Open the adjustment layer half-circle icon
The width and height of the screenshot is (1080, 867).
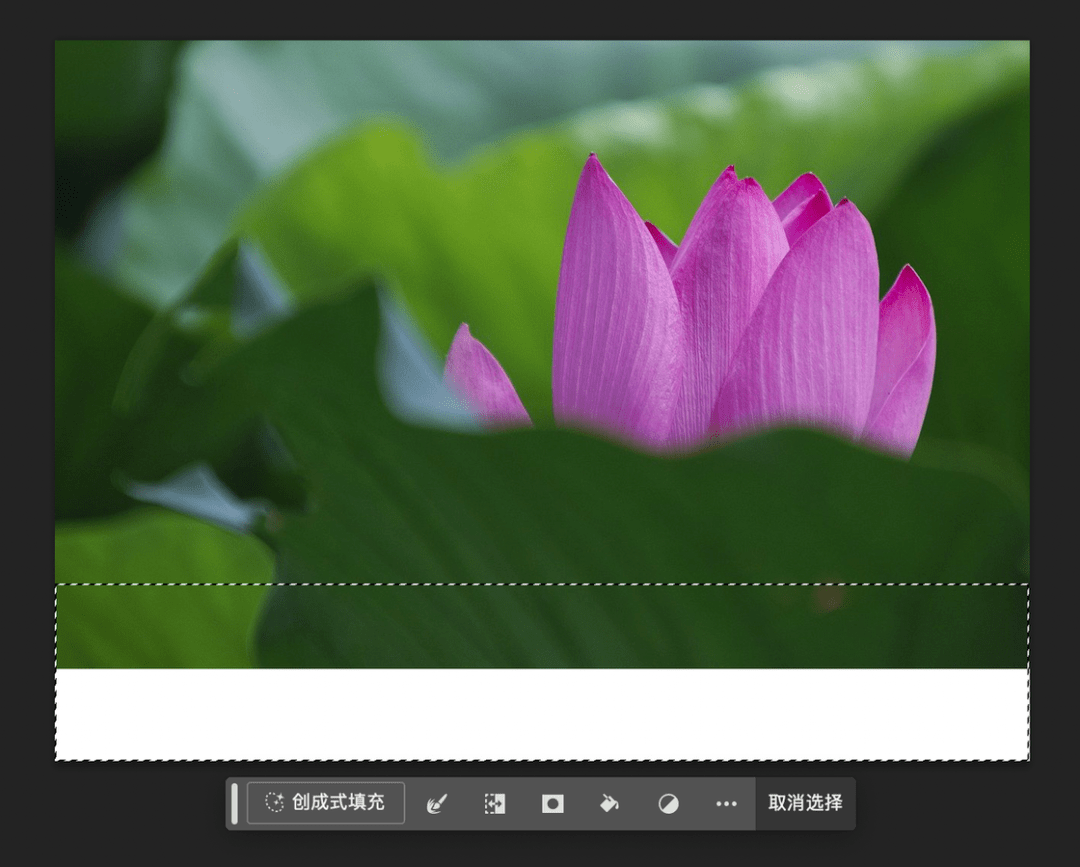(x=668, y=804)
